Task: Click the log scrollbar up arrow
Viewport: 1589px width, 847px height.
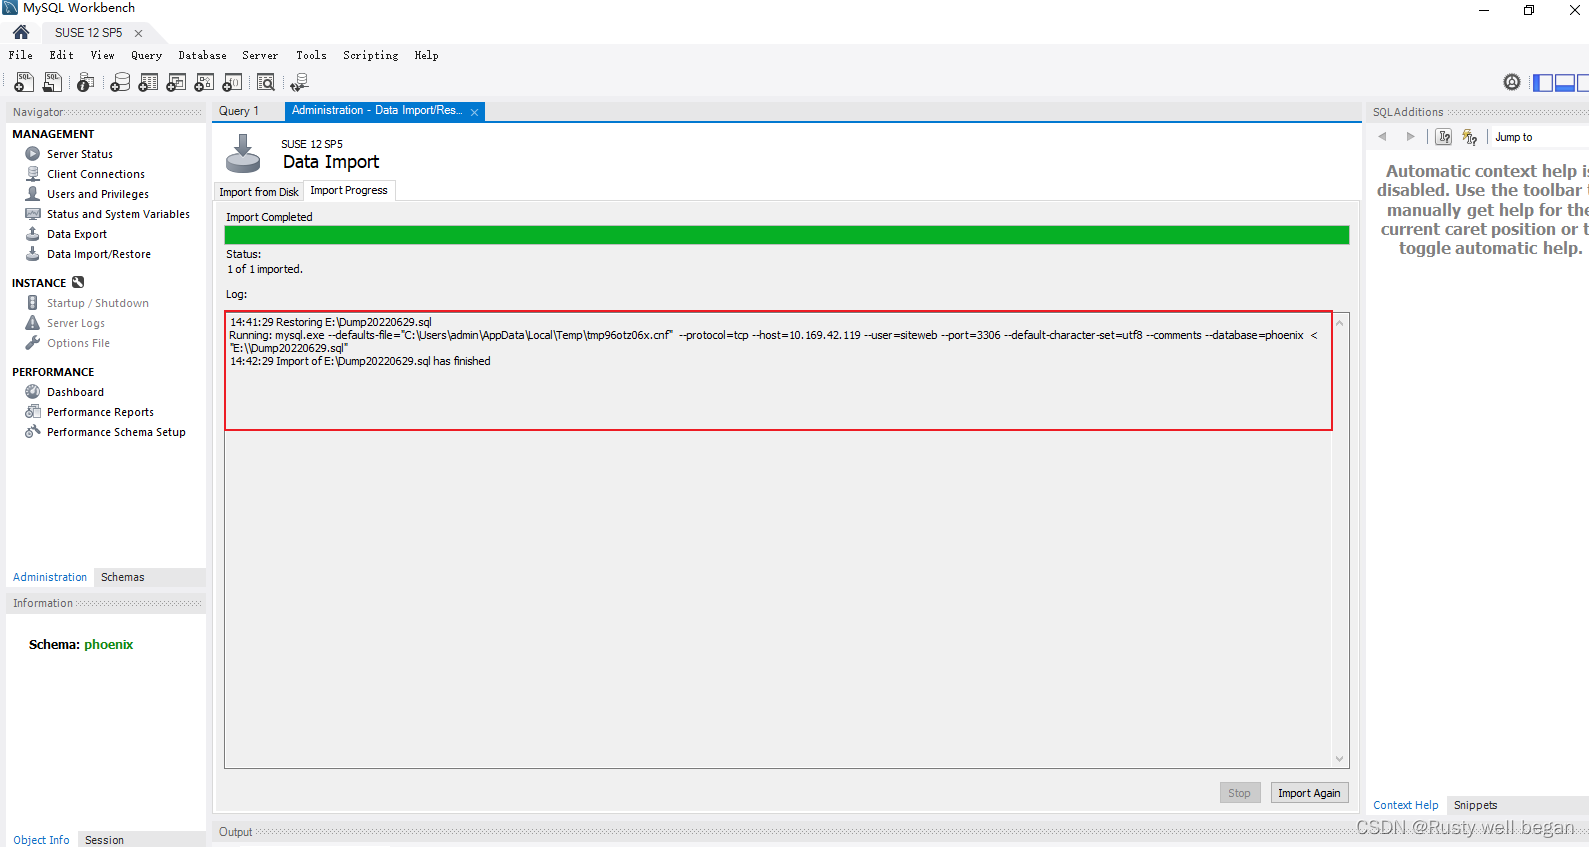Action: tap(1340, 322)
